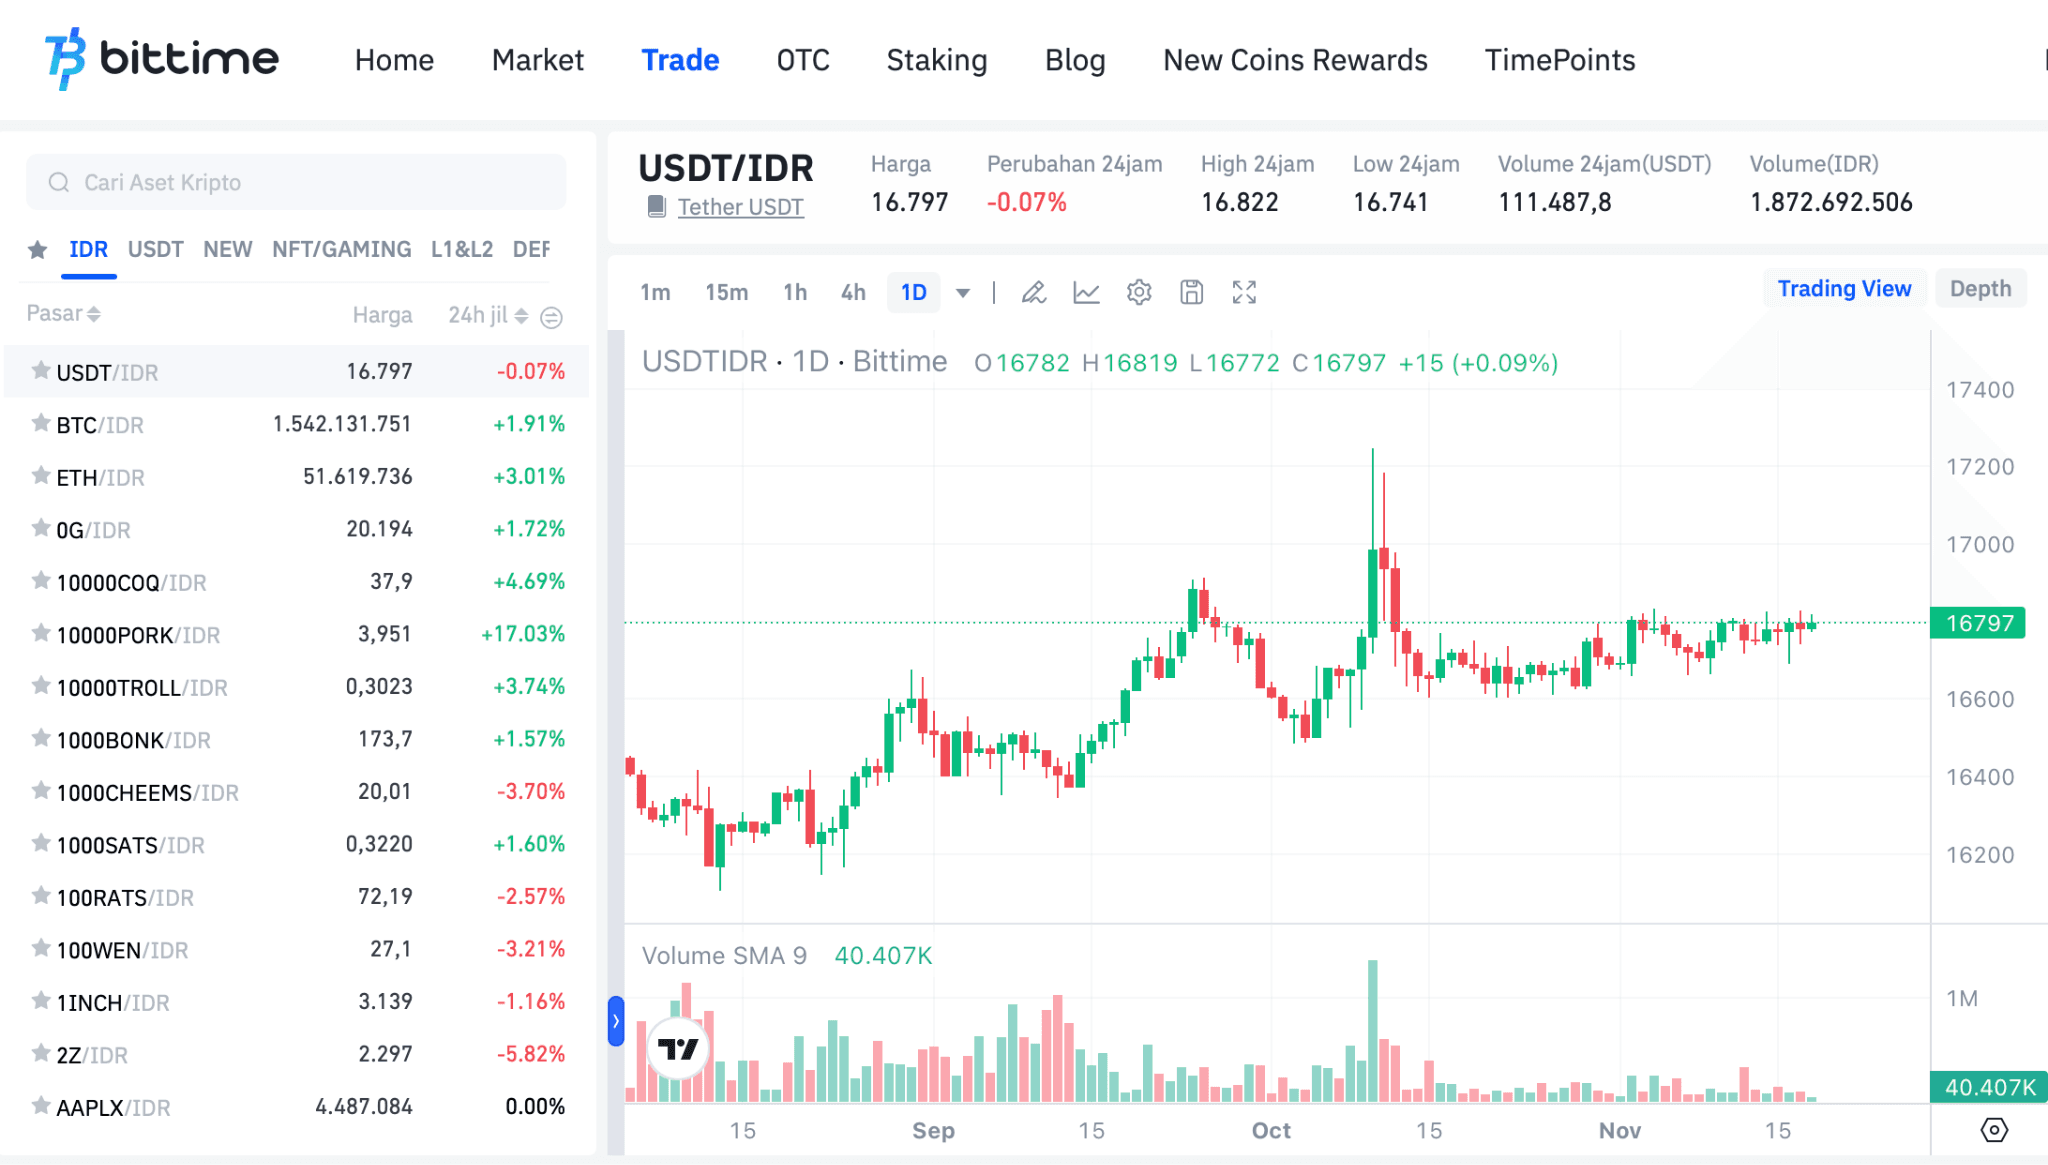Click the TradingView logo badge
This screenshot has width=2048, height=1165.
click(678, 1048)
